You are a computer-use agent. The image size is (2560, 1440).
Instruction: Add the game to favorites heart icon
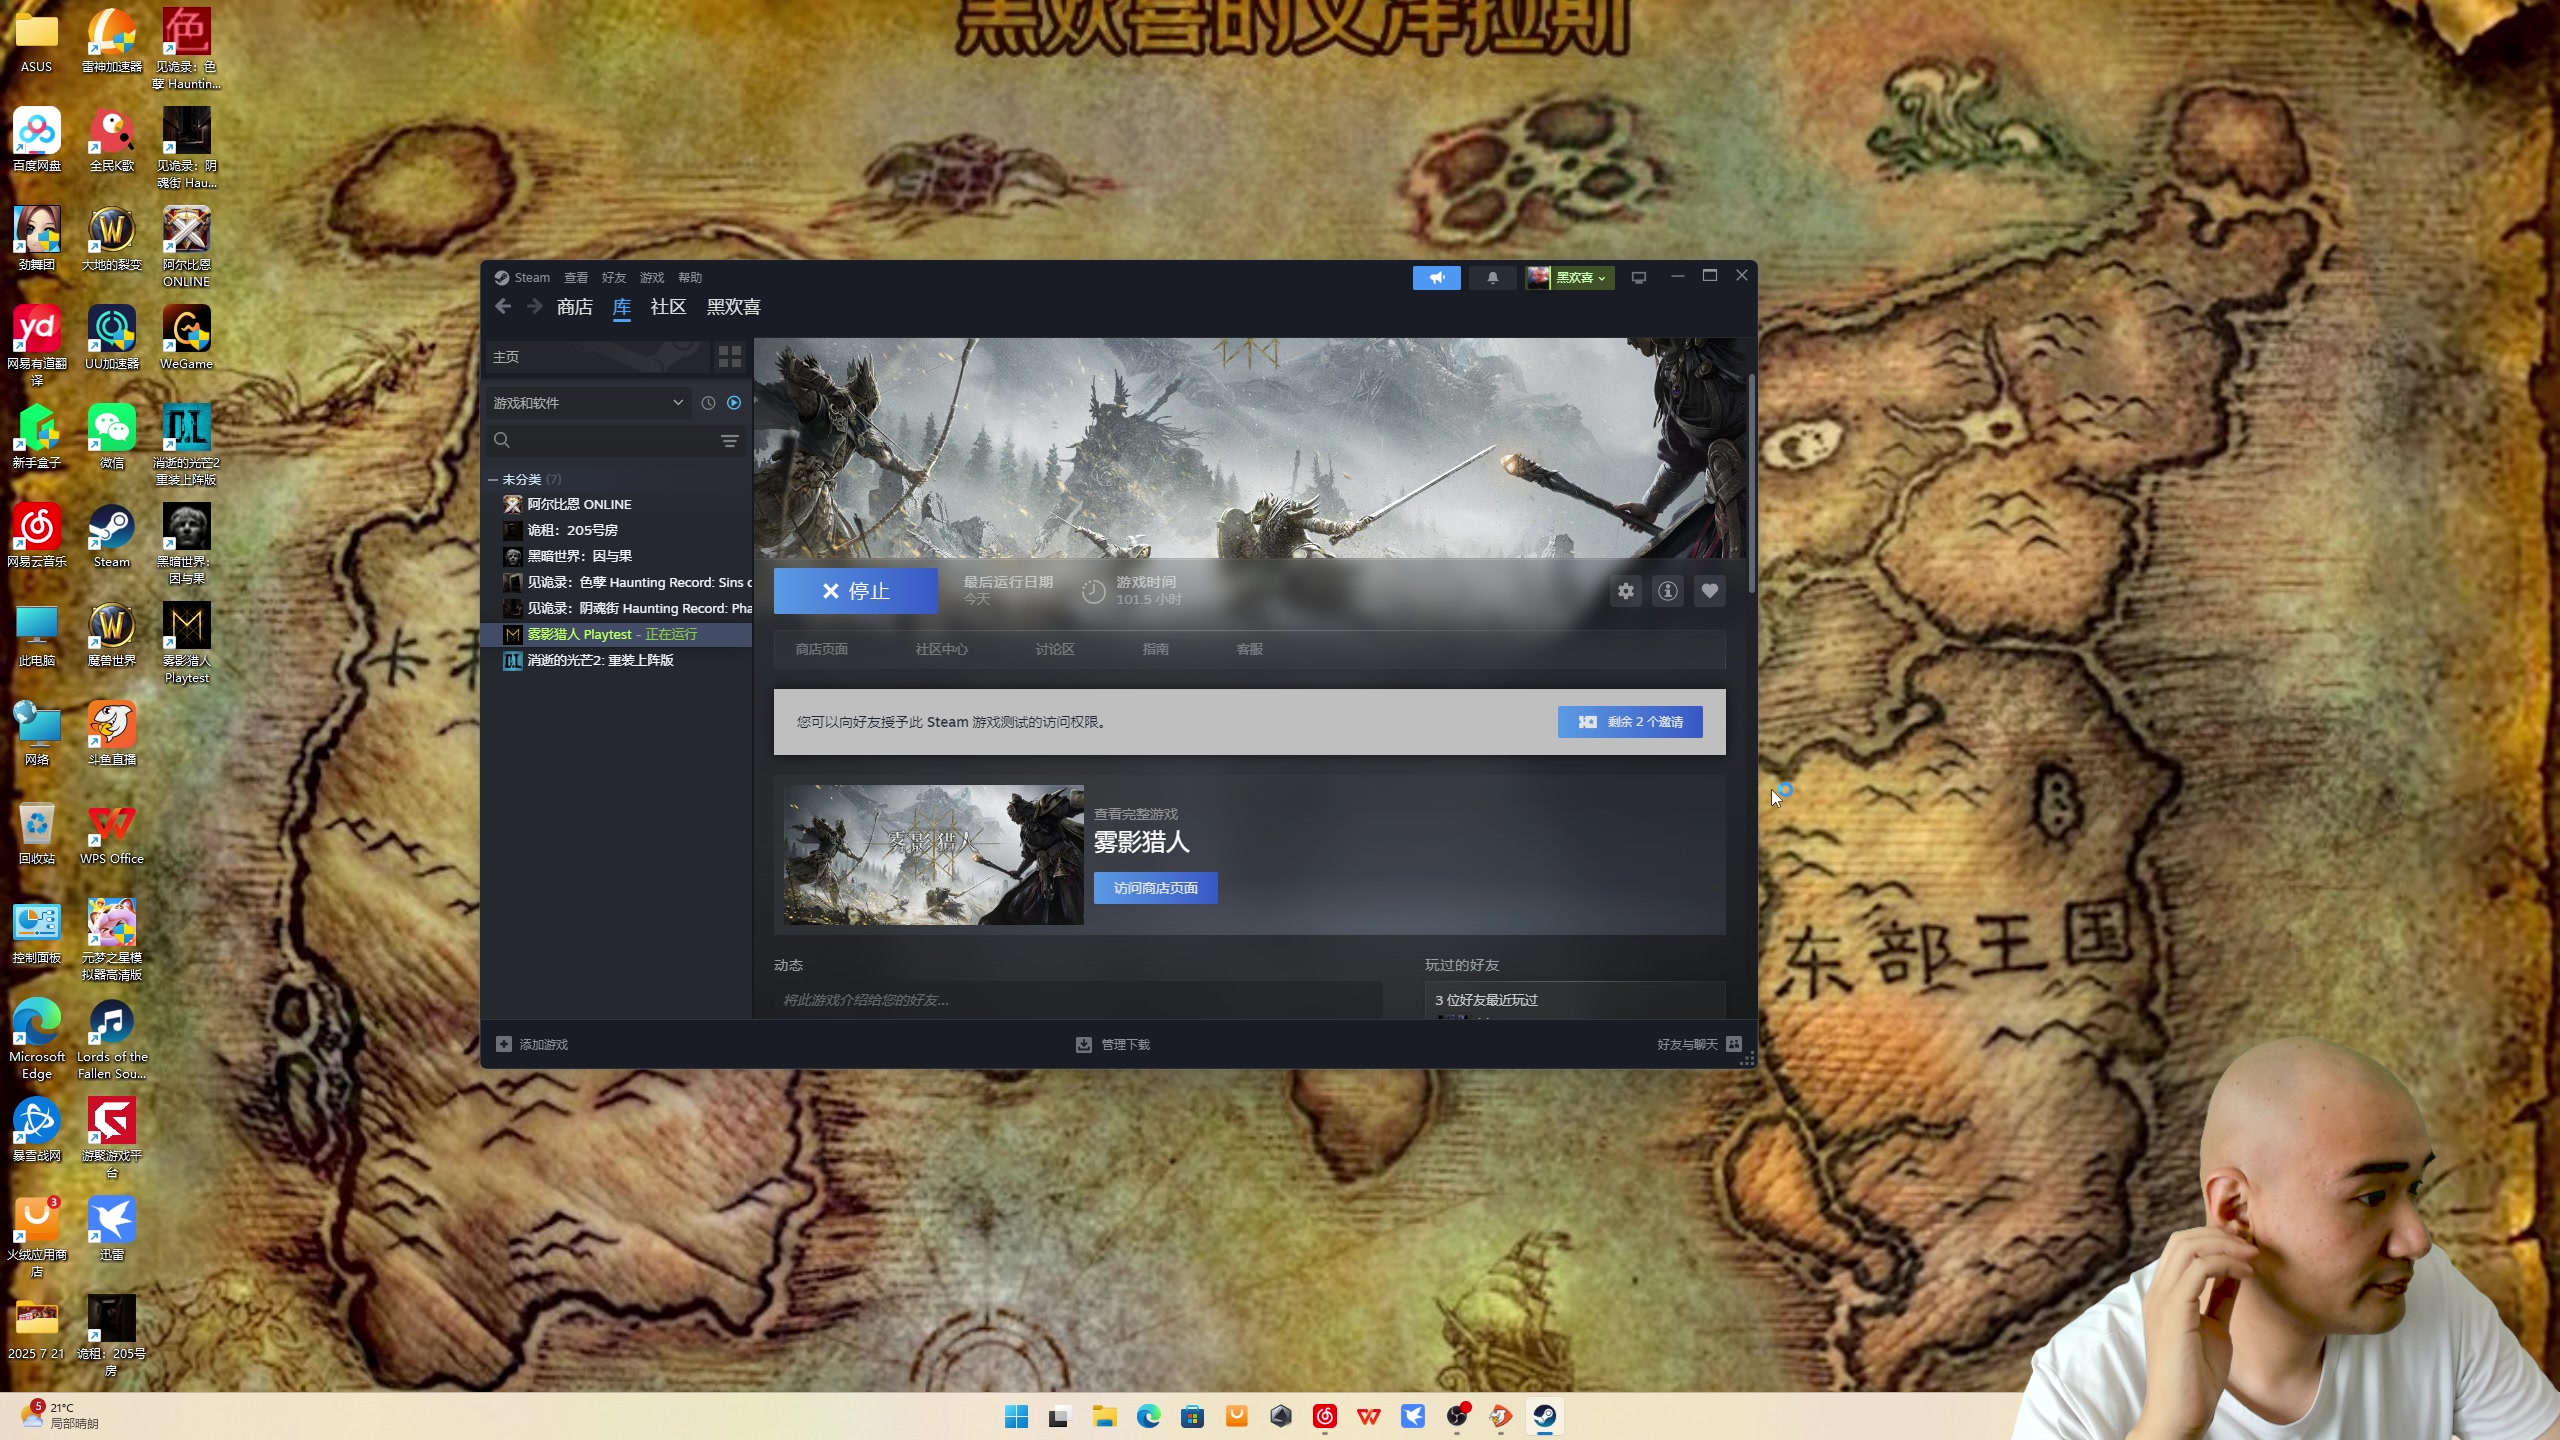point(1709,591)
